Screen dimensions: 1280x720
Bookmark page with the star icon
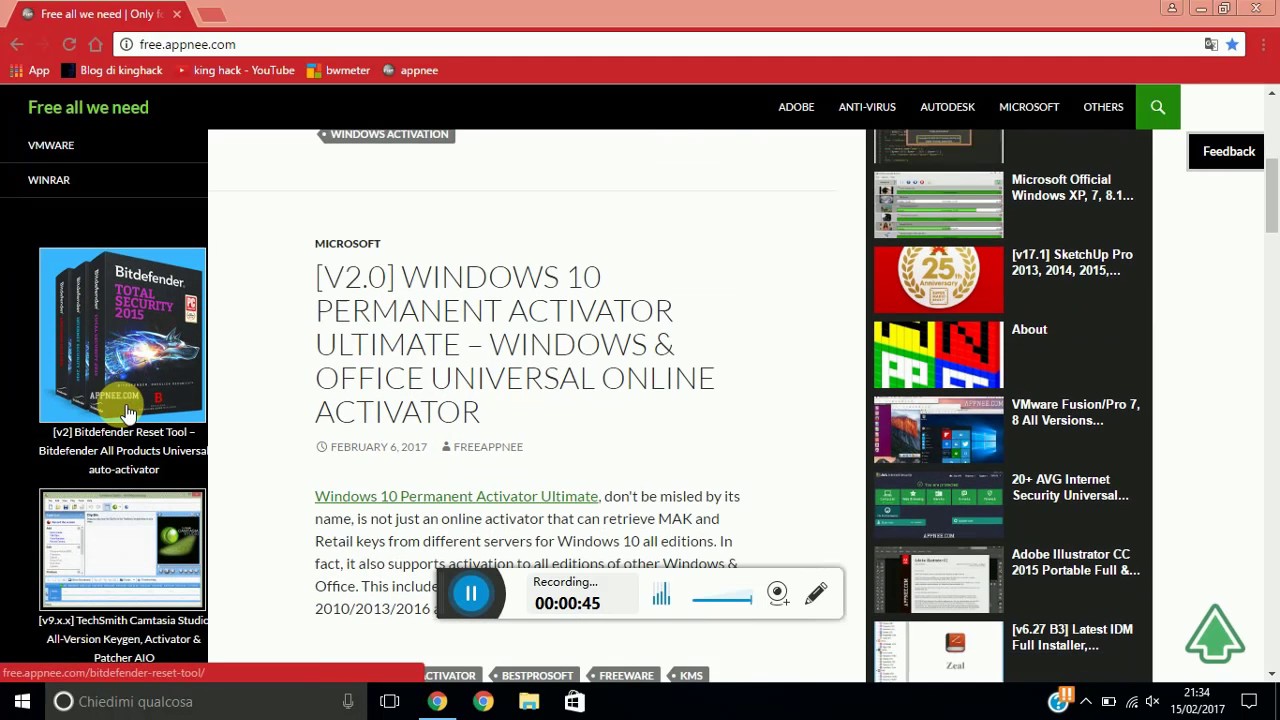(1232, 44)
